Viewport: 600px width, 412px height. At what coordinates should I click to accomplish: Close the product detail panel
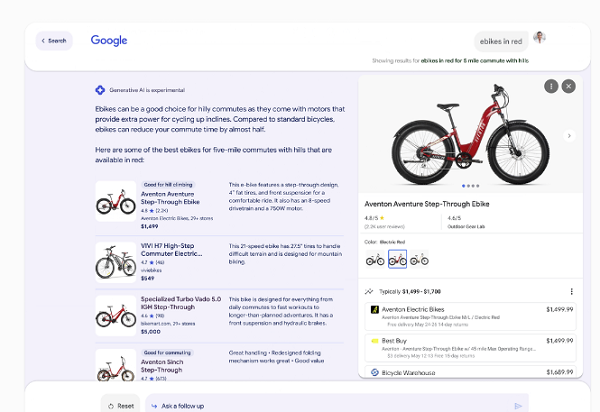click(x=568, y=87)
